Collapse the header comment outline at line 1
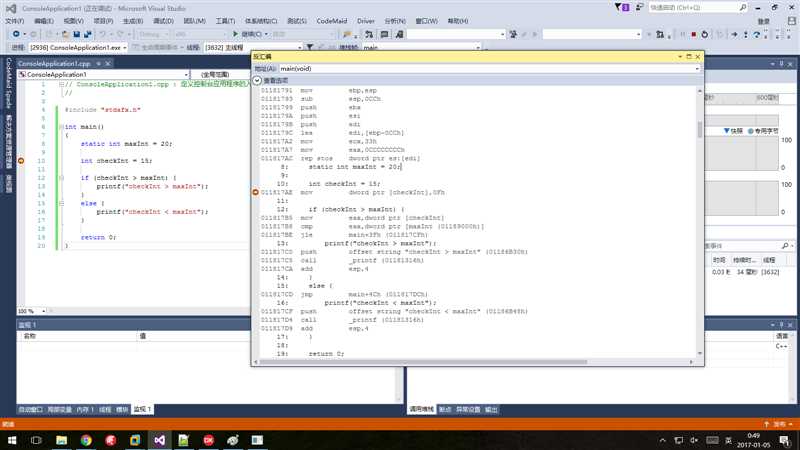This screenshot has height=450, width=800. (61, 84)
